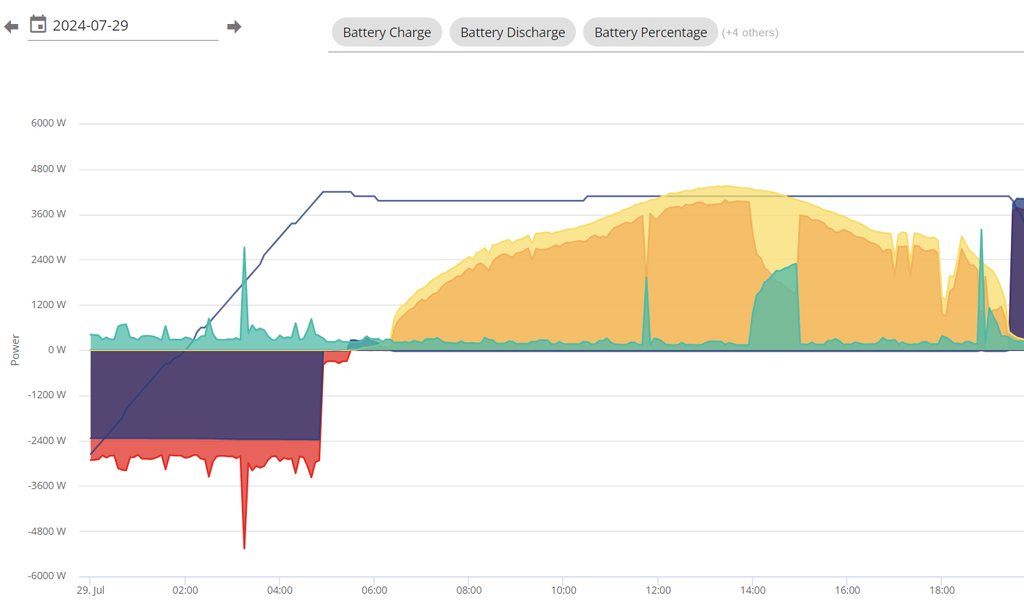Click the 6000 W y-axis label

coord(48,123)
